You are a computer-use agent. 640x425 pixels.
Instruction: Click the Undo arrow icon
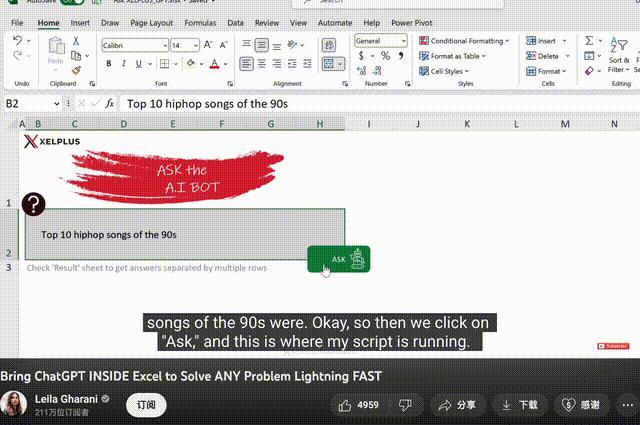tap(17, 40)
